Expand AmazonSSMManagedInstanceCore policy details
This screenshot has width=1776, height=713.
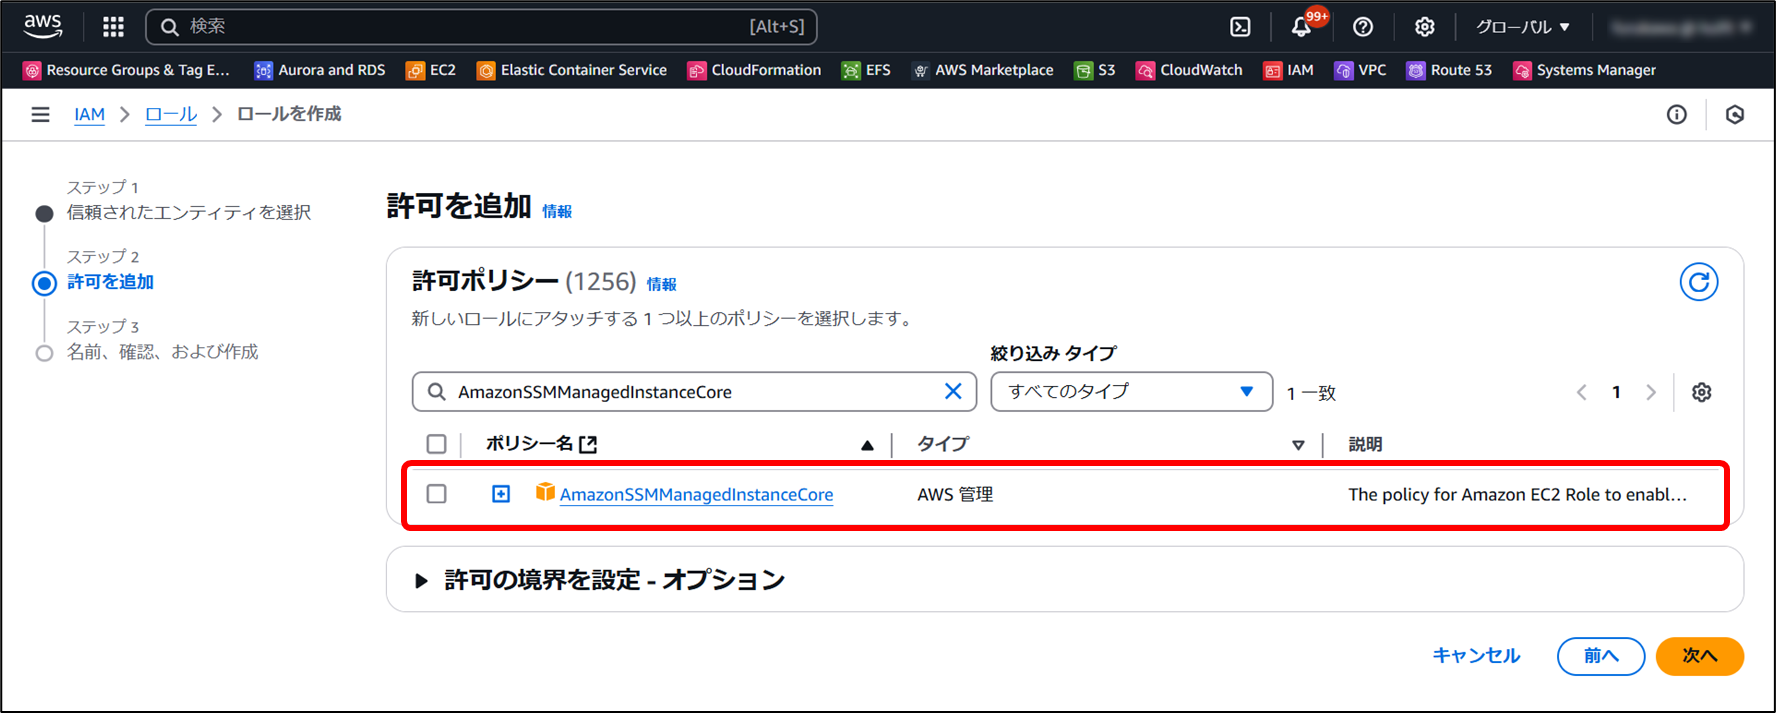point(501,494)
